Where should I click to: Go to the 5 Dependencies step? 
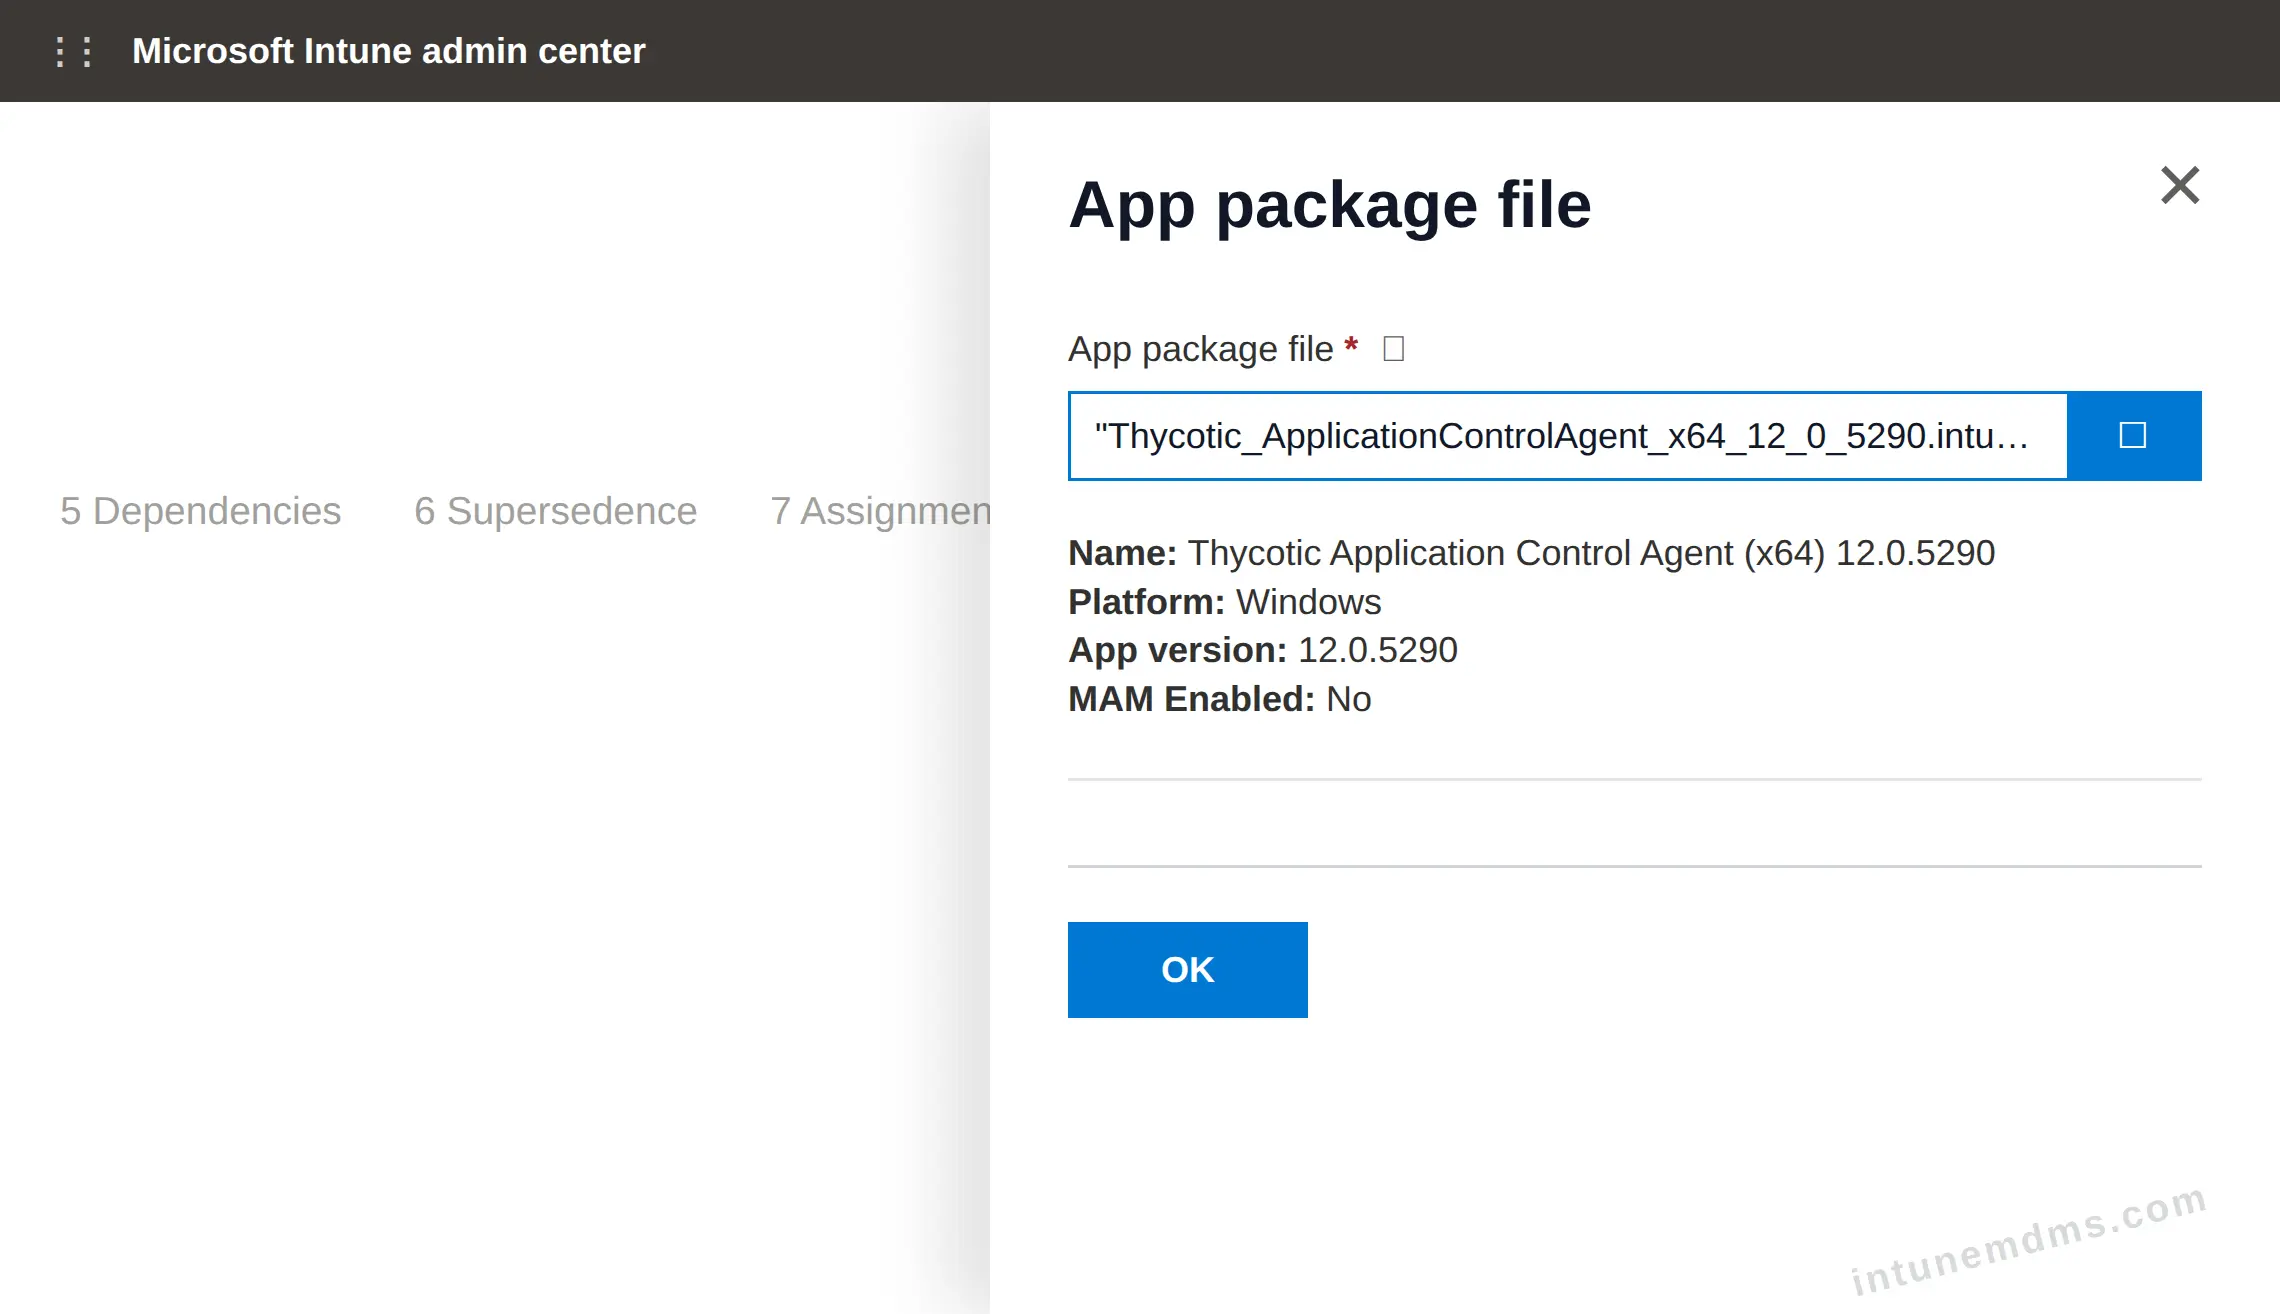coord(200,511)
